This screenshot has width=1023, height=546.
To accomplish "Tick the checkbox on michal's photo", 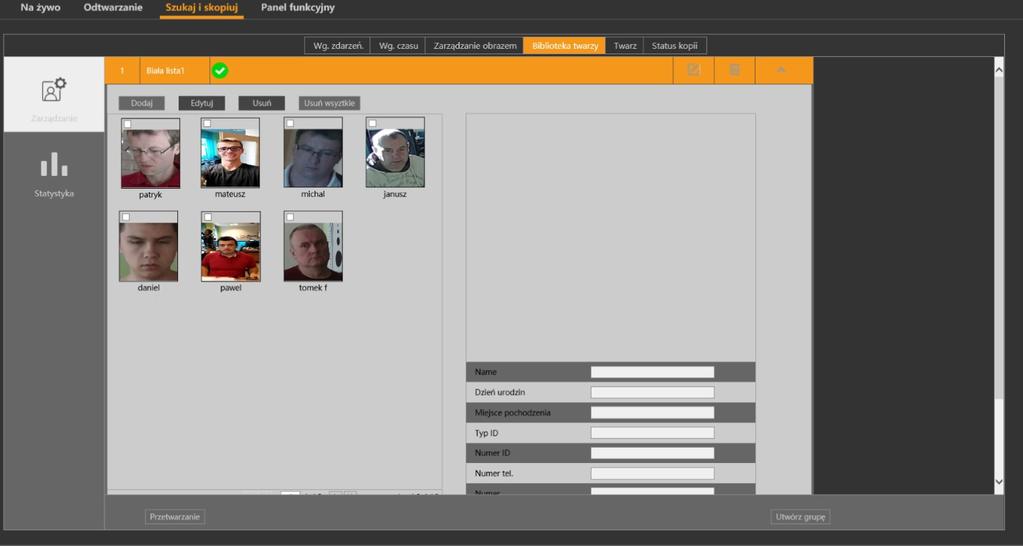I will 290,124.
